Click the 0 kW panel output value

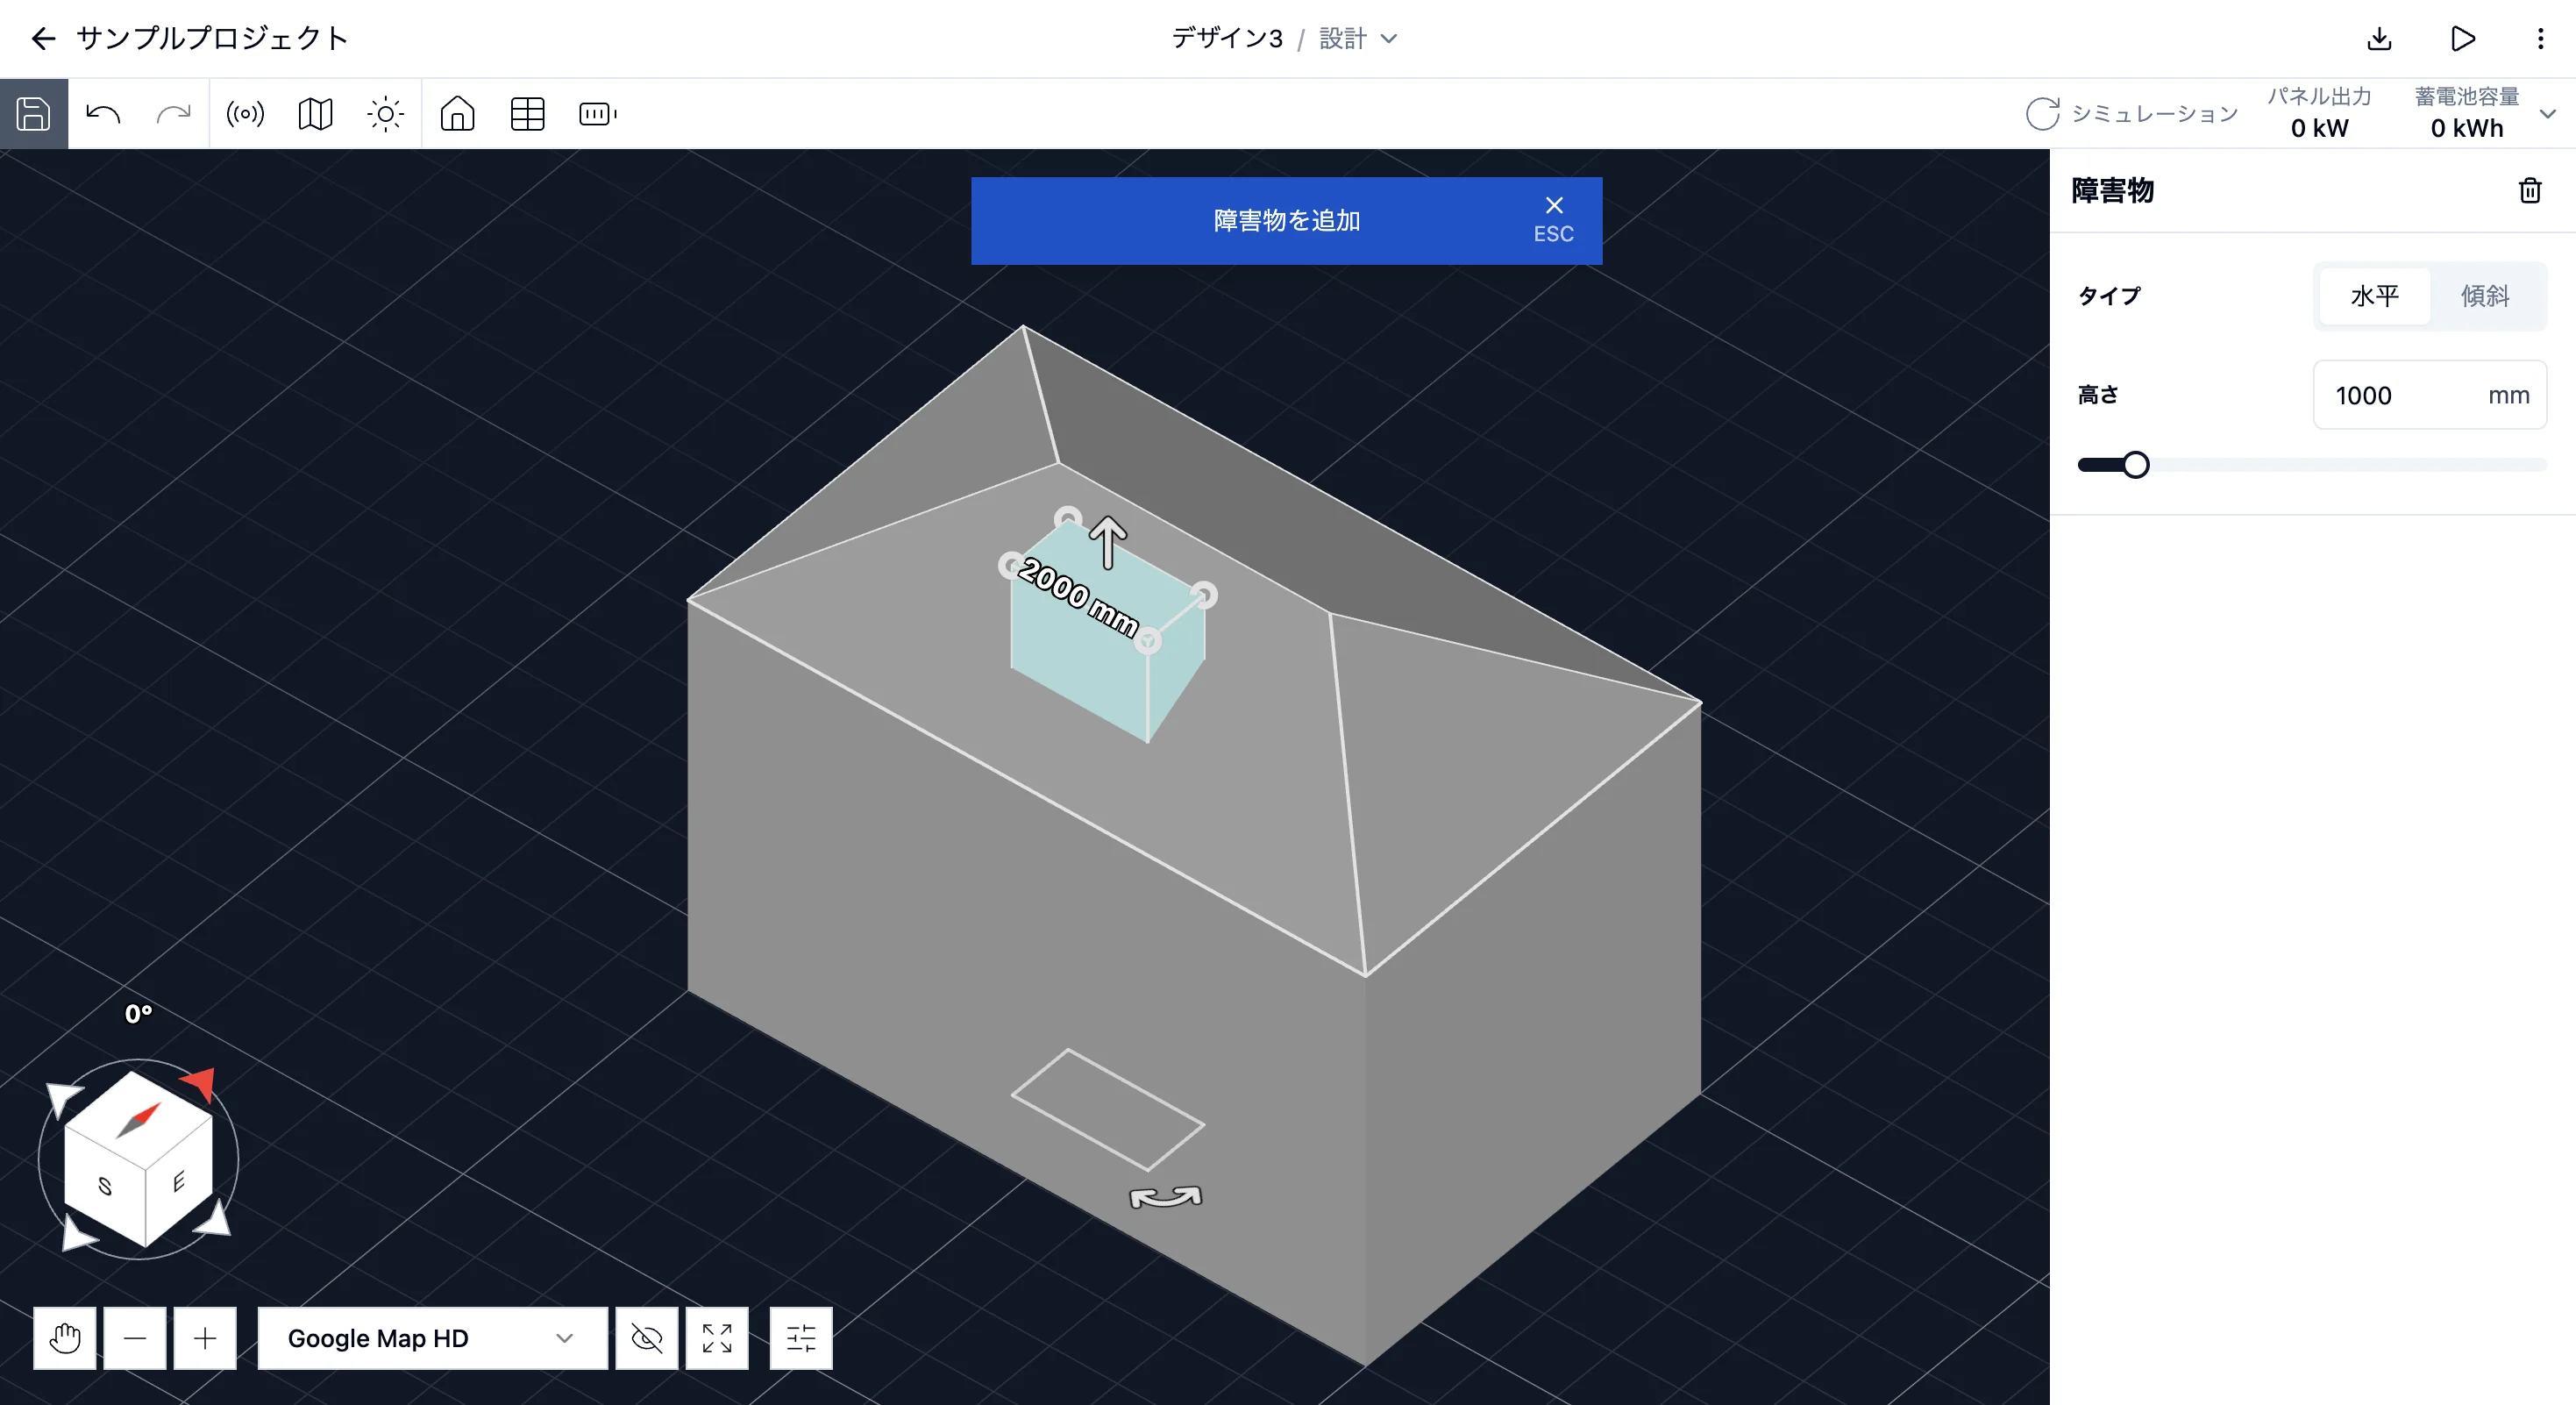pyautogui.click(x=2319, y=128)
